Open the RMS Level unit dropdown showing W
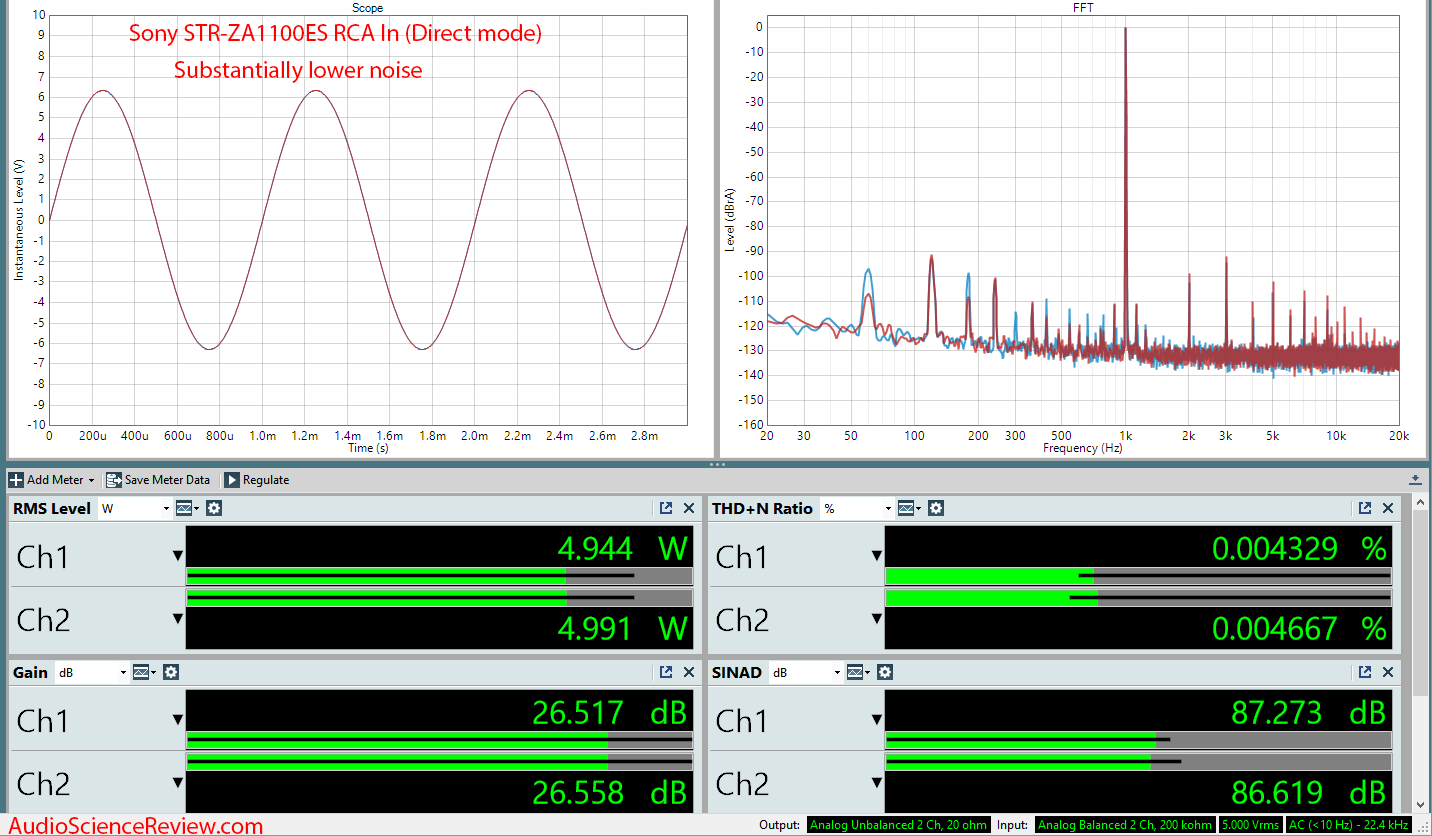Image resolution: width=1432 pixels, height=836 pixels. [136, 508]
